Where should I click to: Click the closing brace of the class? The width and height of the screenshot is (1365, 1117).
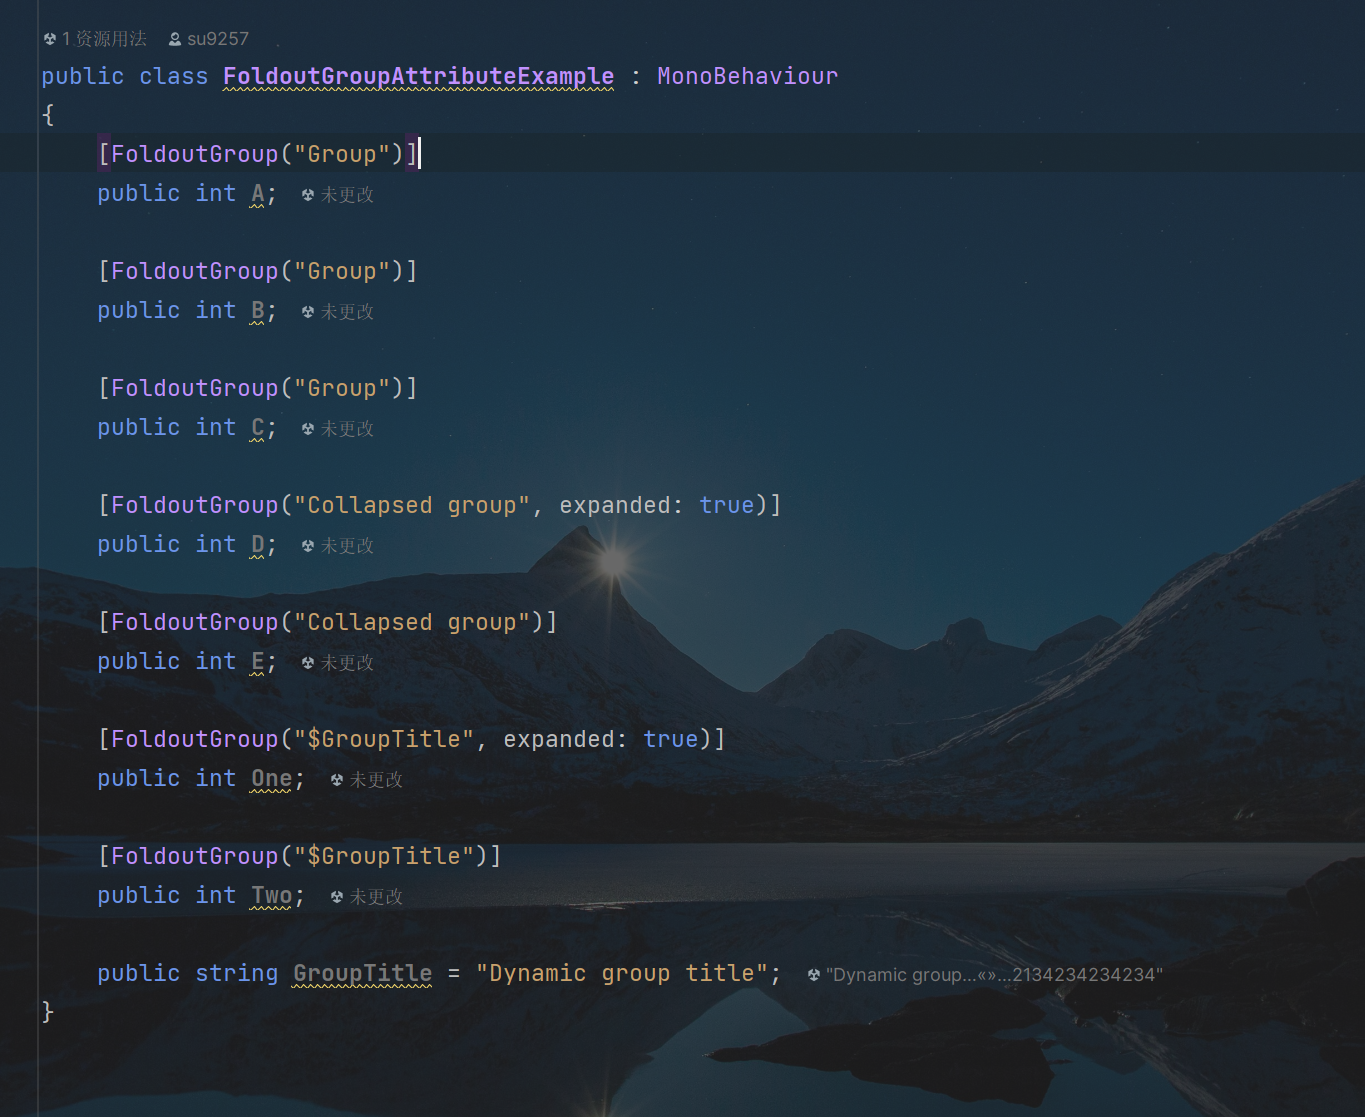coord(48,1012)
